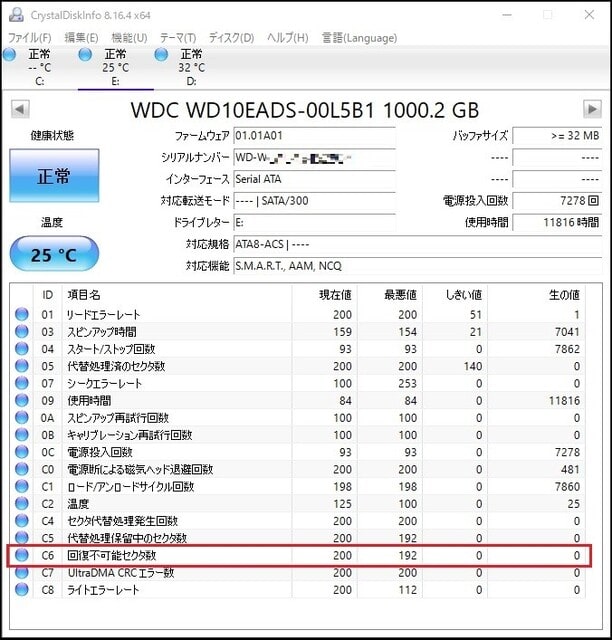Go to previous disk with left arrow
612x640 pixels.
(x=20, y=109)
